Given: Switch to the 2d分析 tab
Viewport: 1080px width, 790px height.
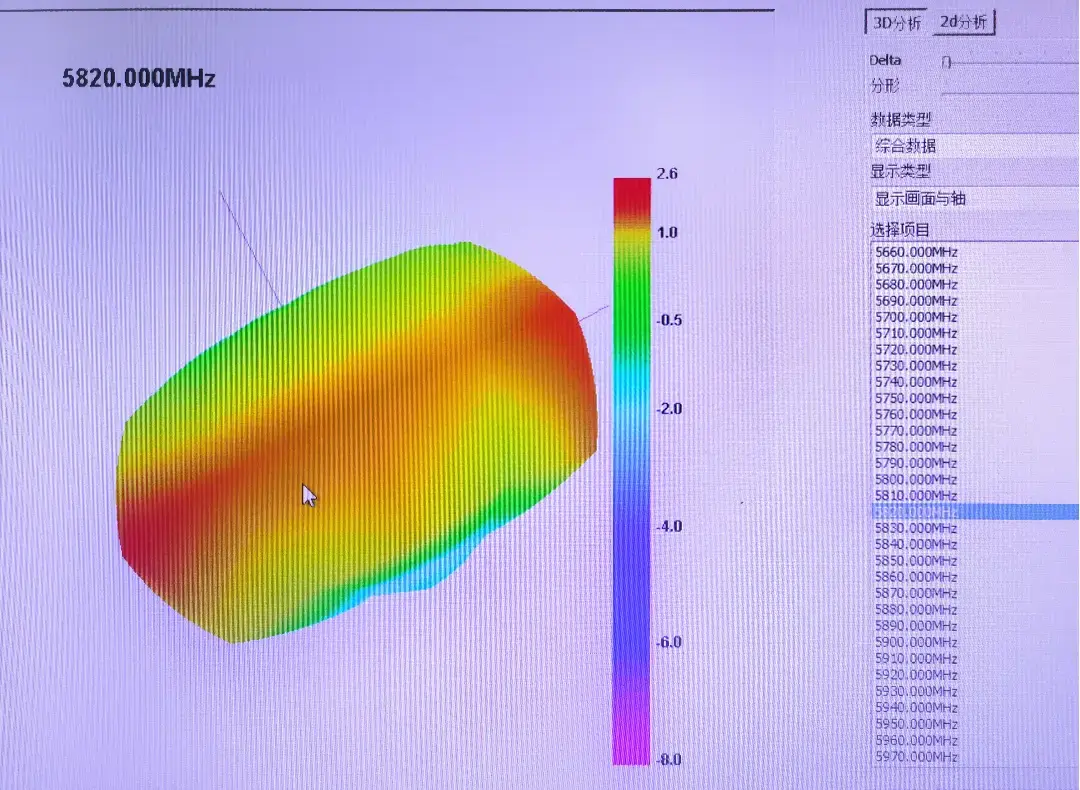Looking at the screenshot, I should pyautogui.click(x=963, y=22).
